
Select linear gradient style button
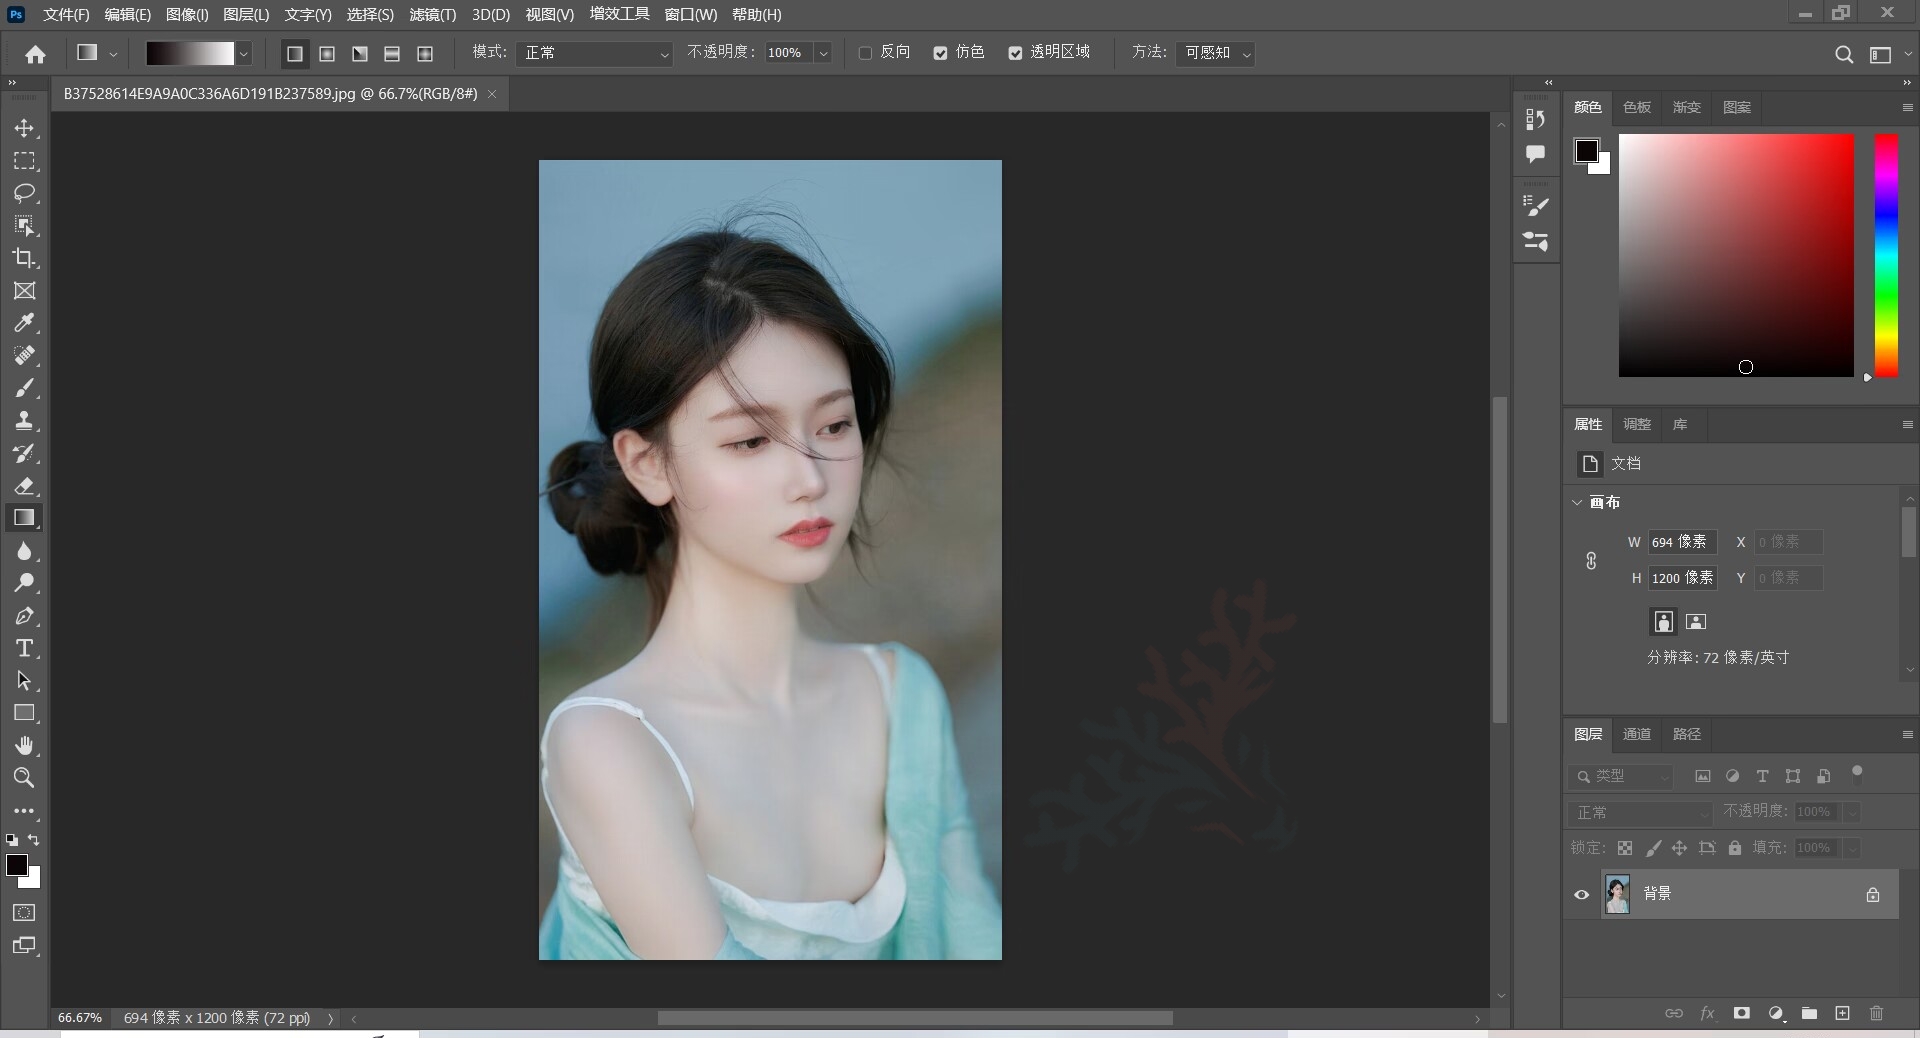(x=294, y=54)
